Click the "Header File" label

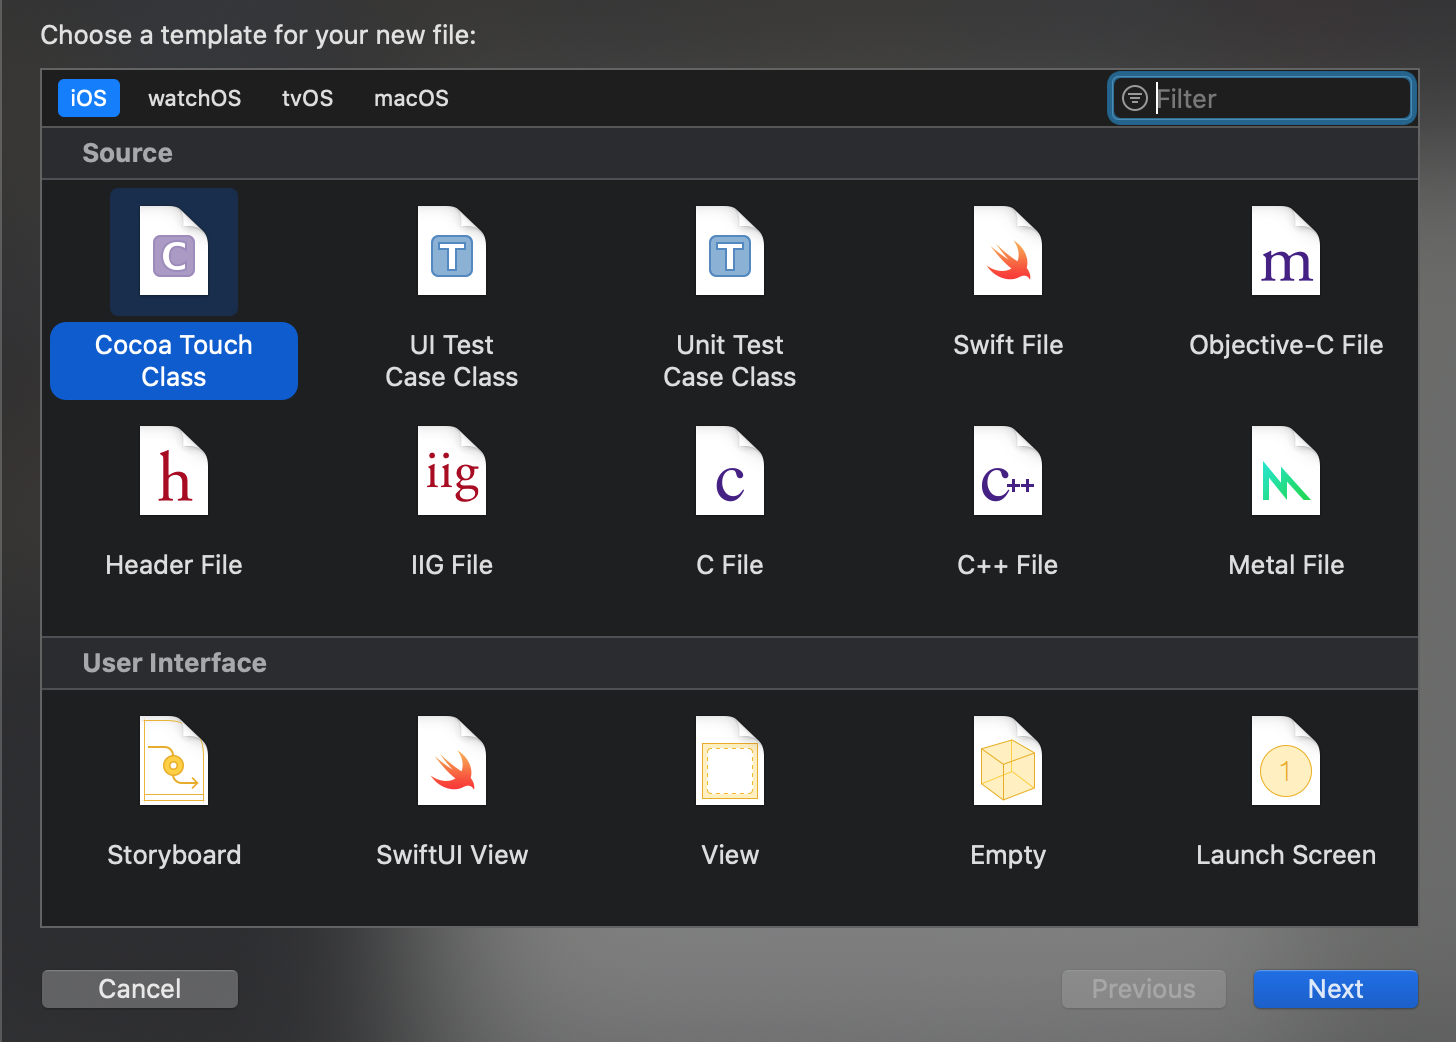174,565
